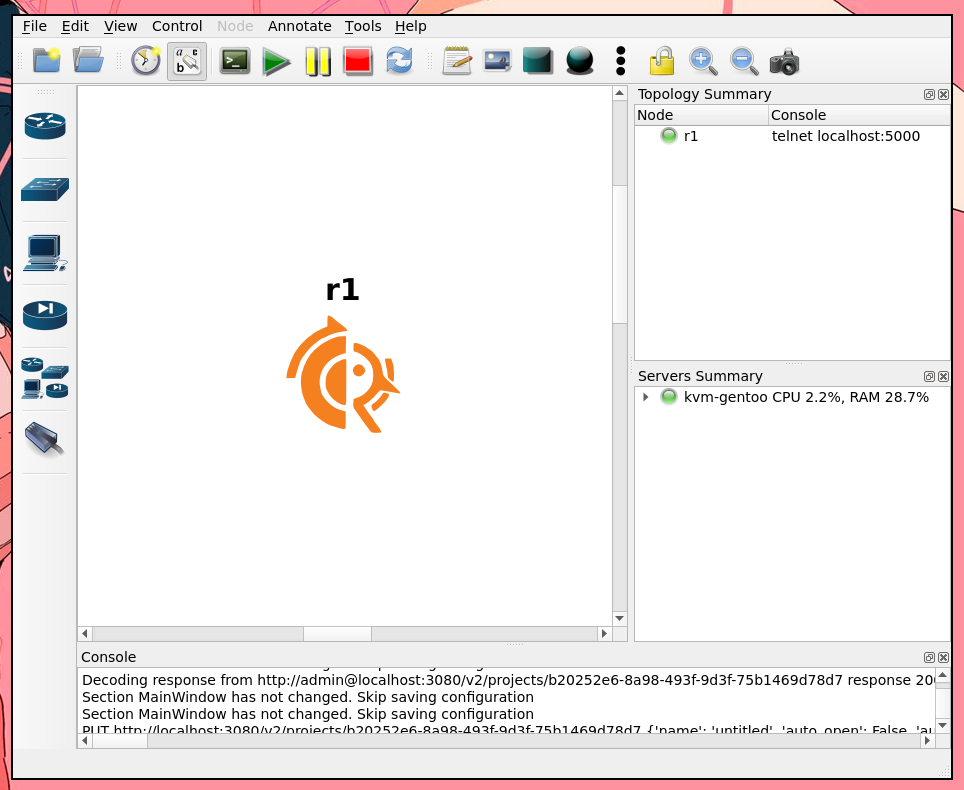
Task: Open console to all devices
Action: pyautogui.click(x=235, y=61)
